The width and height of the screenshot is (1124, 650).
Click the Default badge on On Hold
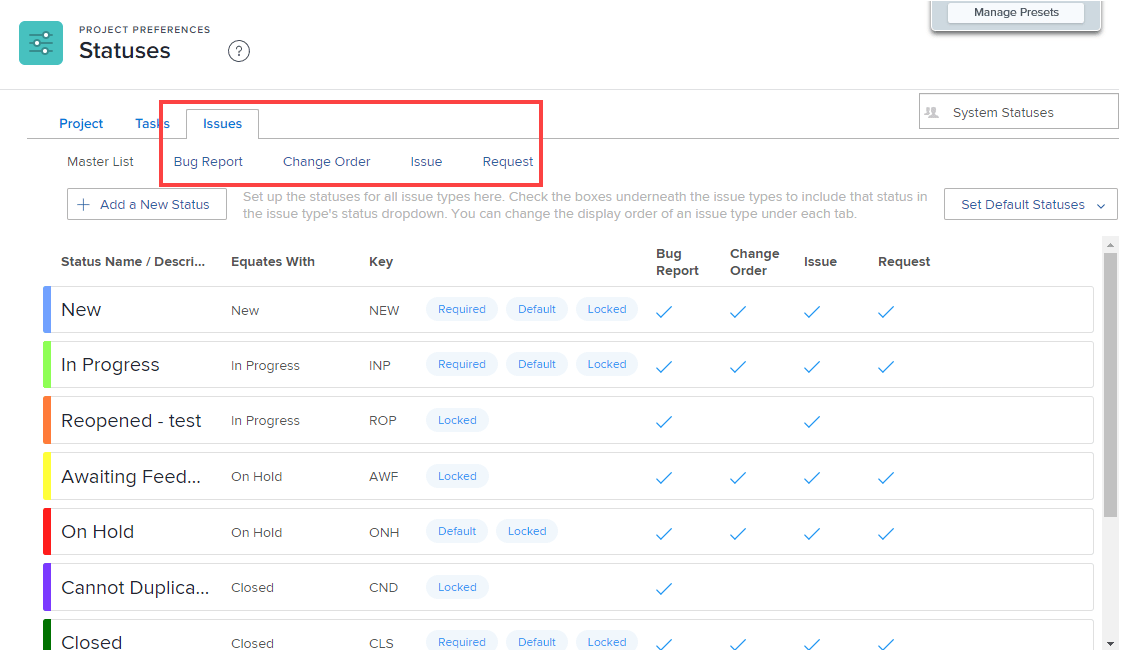point(456,531)
